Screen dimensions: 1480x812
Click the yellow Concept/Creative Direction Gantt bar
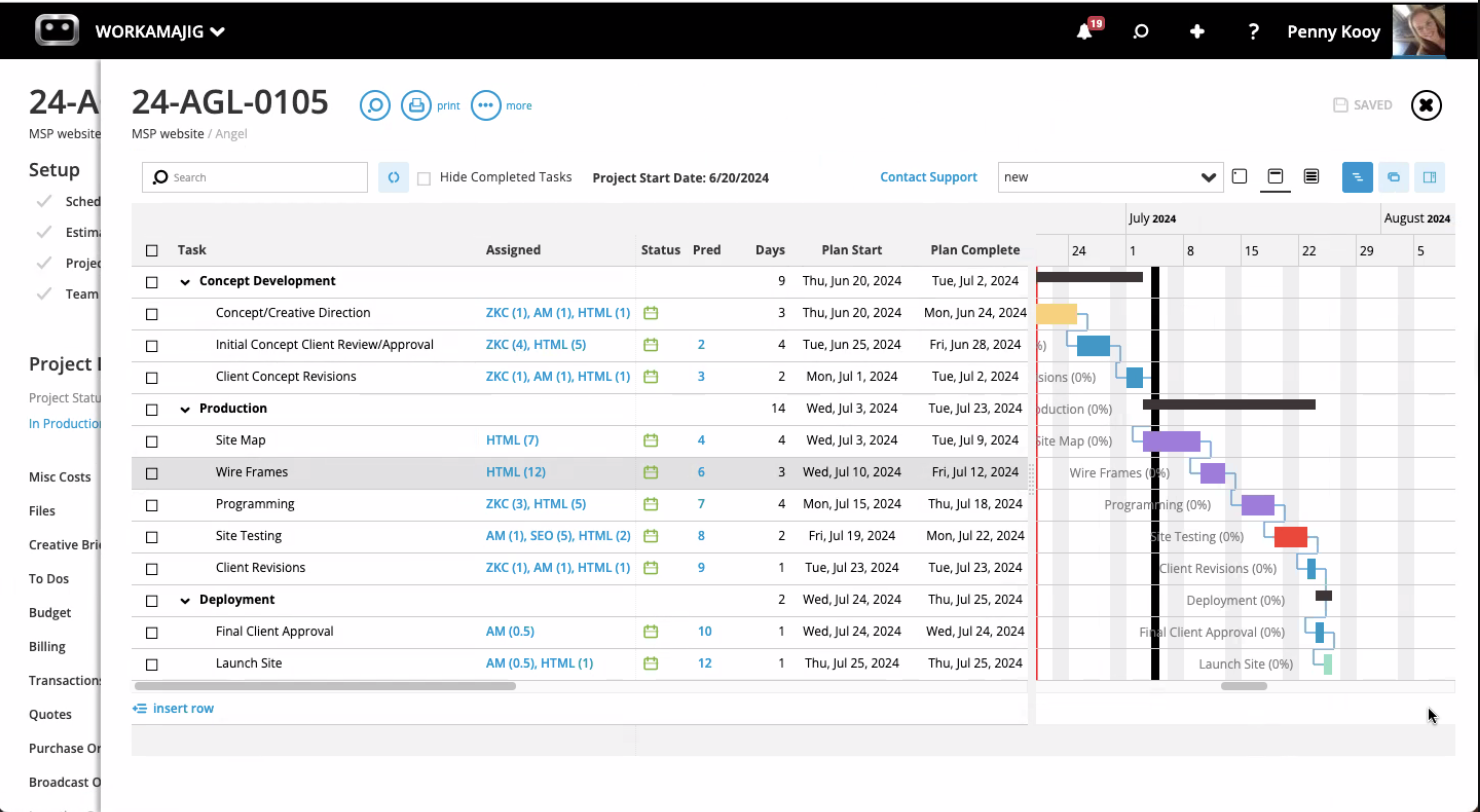[1056, 314]
